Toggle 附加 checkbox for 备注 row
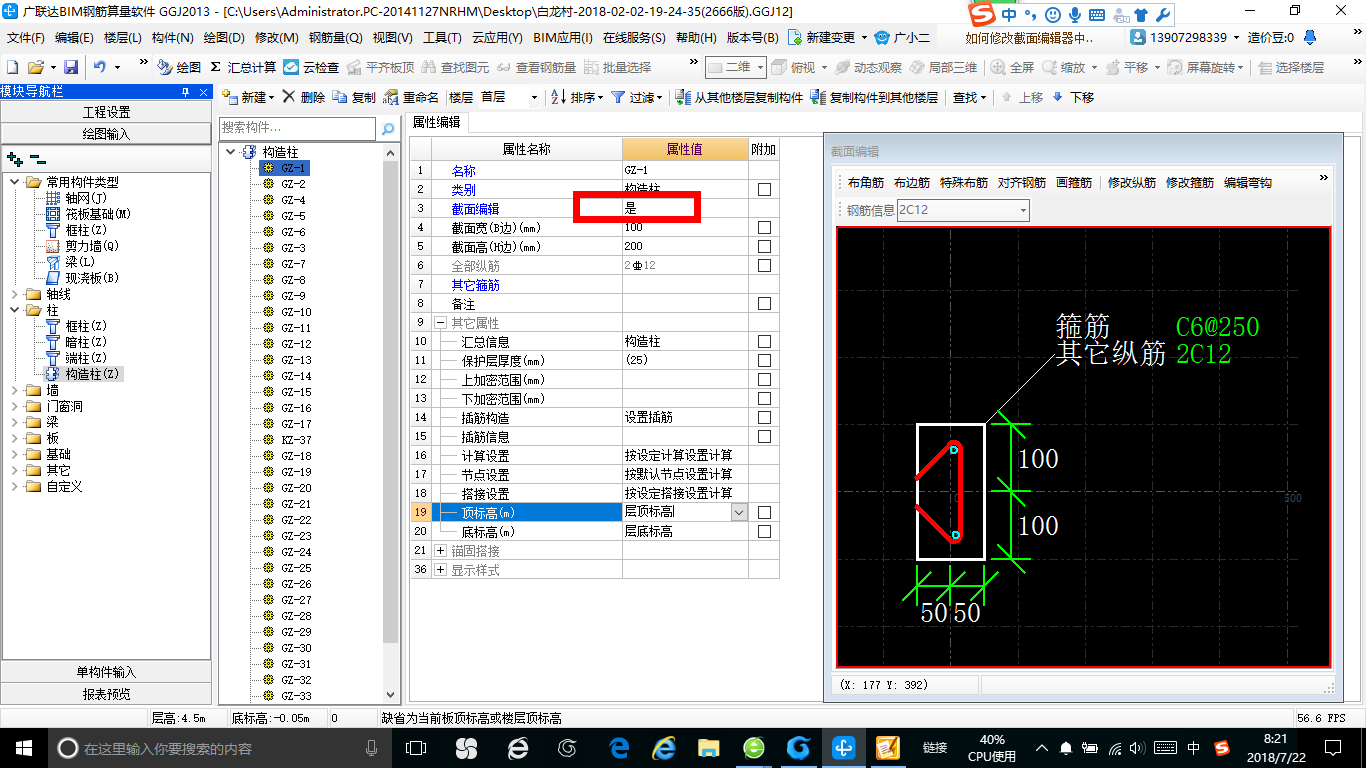The image size is (1366, 768). click(764, 304)
